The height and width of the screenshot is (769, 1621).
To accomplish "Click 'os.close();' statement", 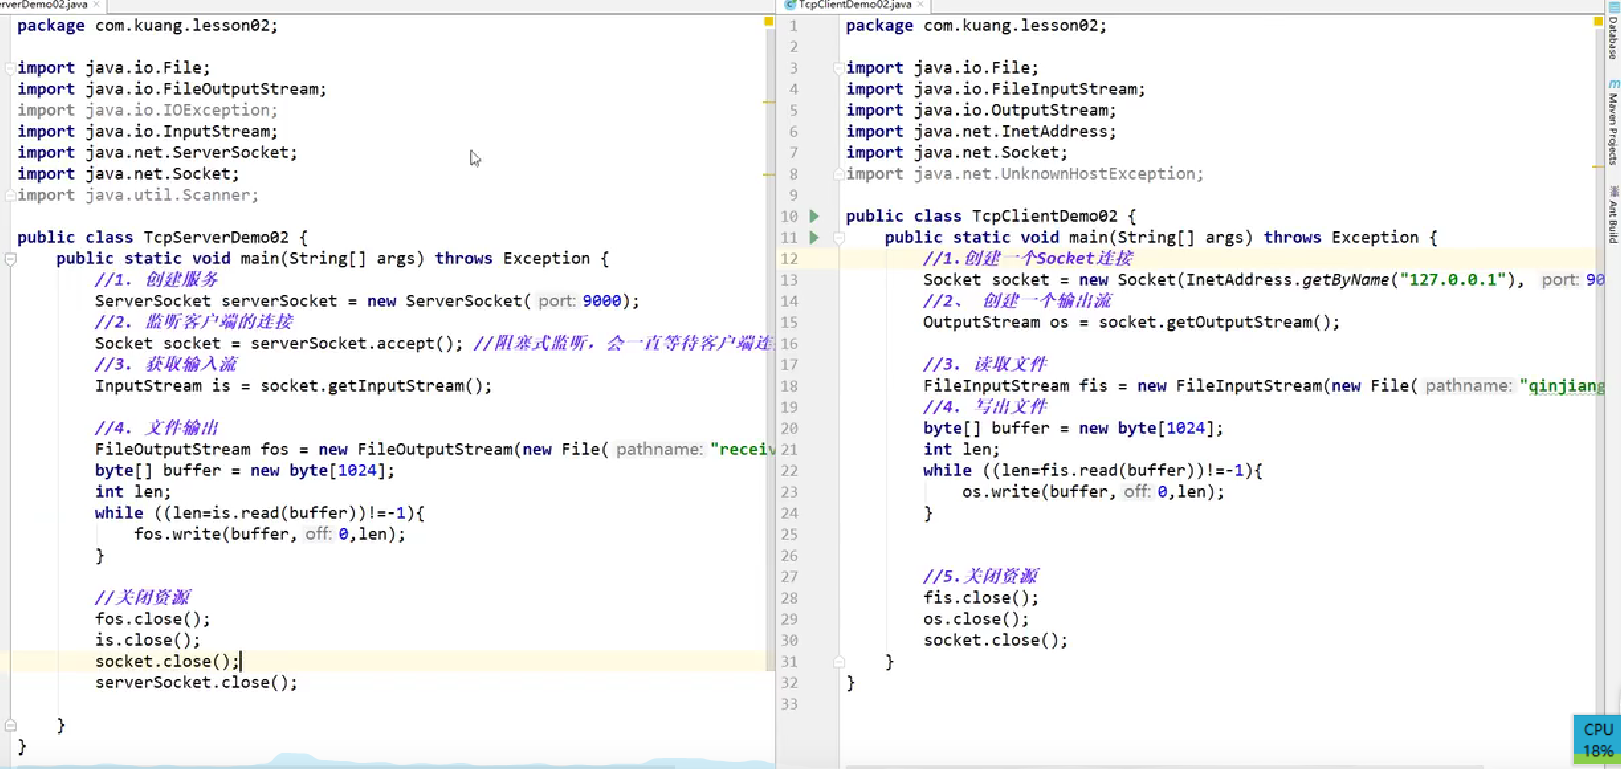I will pyautogui.click(x=976, y=619).
